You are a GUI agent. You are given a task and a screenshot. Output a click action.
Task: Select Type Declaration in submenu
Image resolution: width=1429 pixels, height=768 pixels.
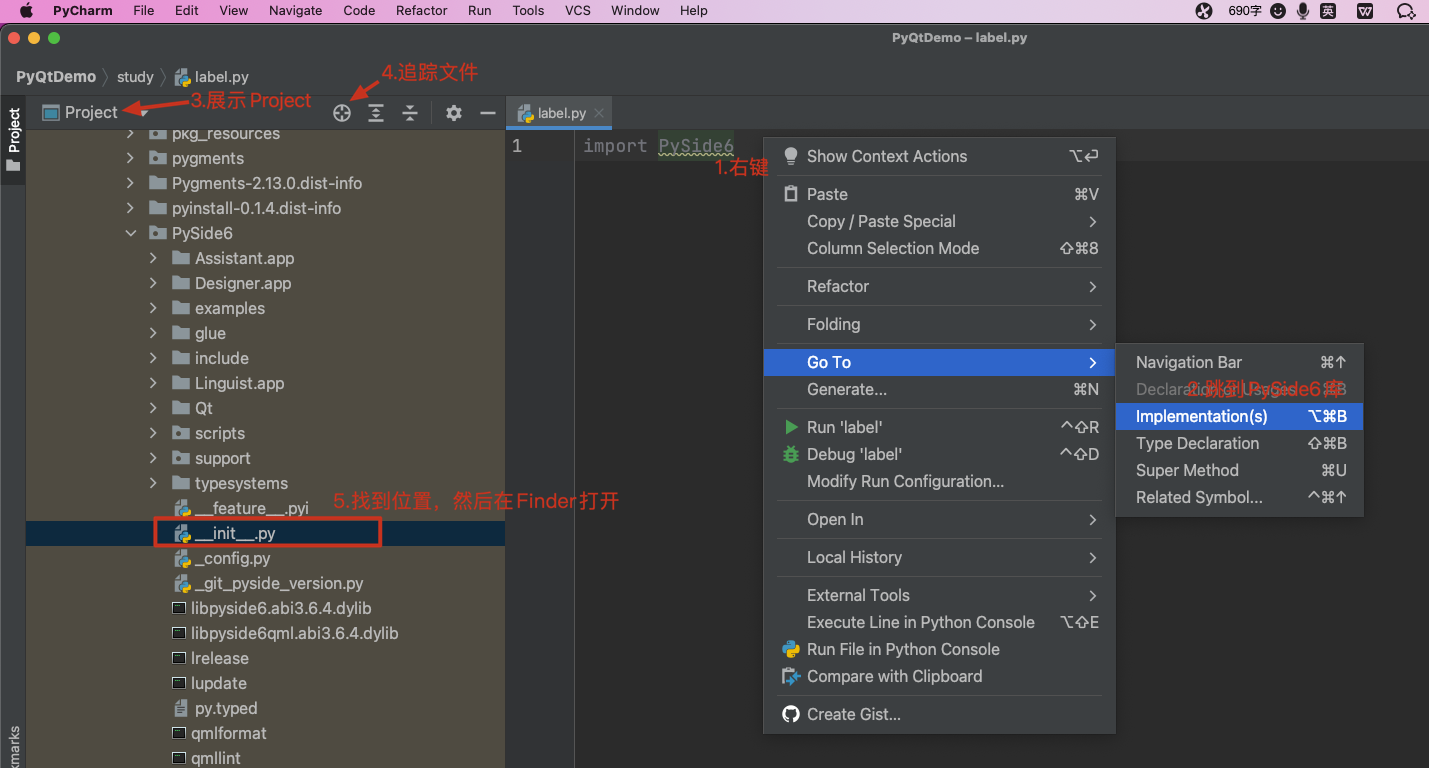[x=1239, y=443]
